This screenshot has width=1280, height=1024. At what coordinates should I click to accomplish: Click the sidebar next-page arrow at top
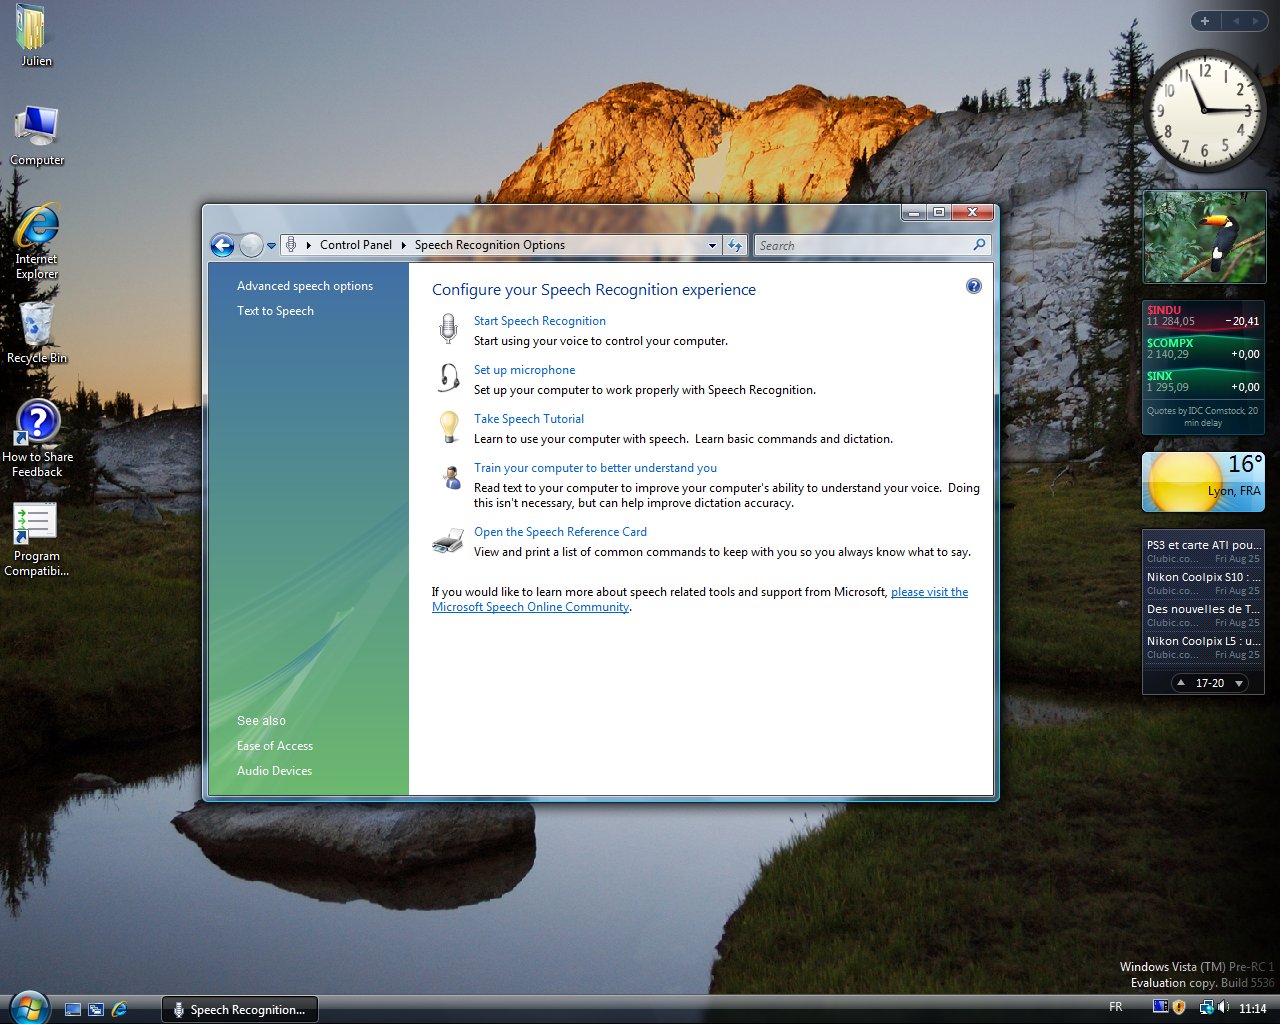pos(1256,21)
